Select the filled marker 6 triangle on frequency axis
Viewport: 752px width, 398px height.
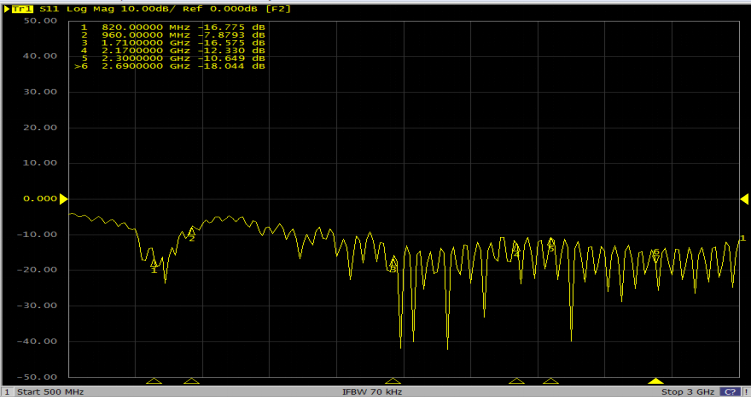click(x=656, y=381)
